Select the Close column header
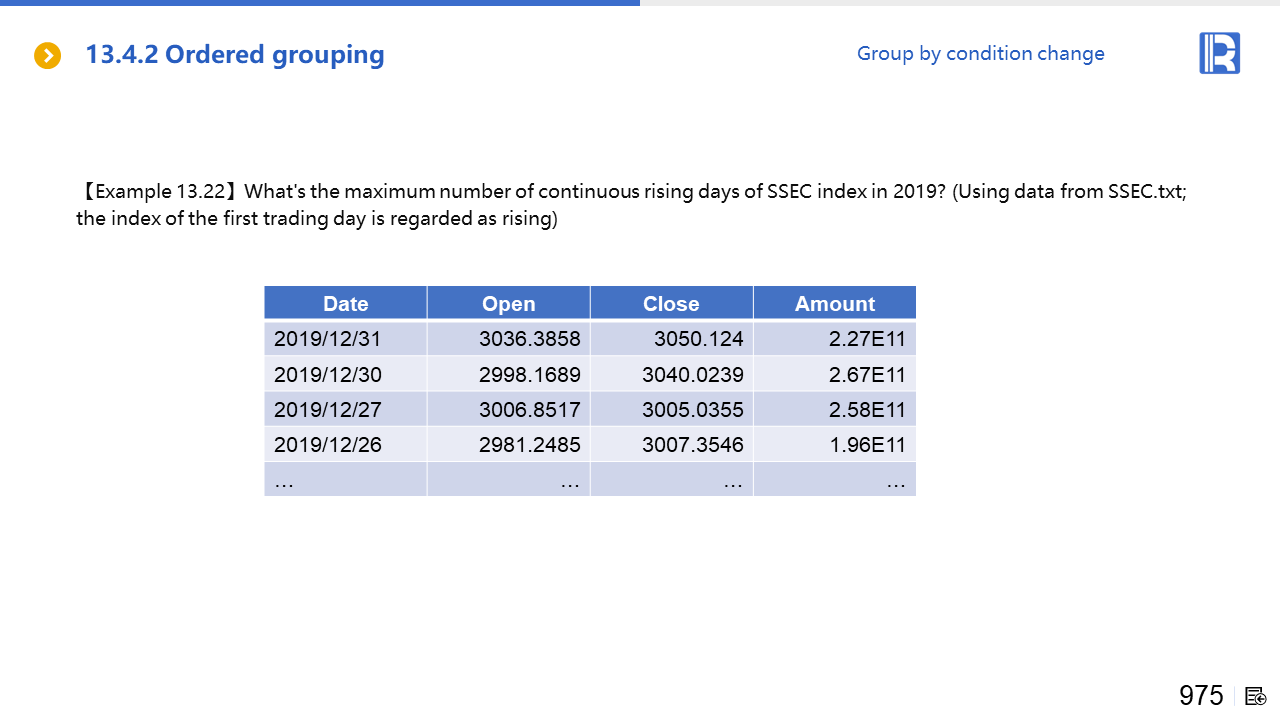Screen dimensions: 1280x720 point(671,304)
